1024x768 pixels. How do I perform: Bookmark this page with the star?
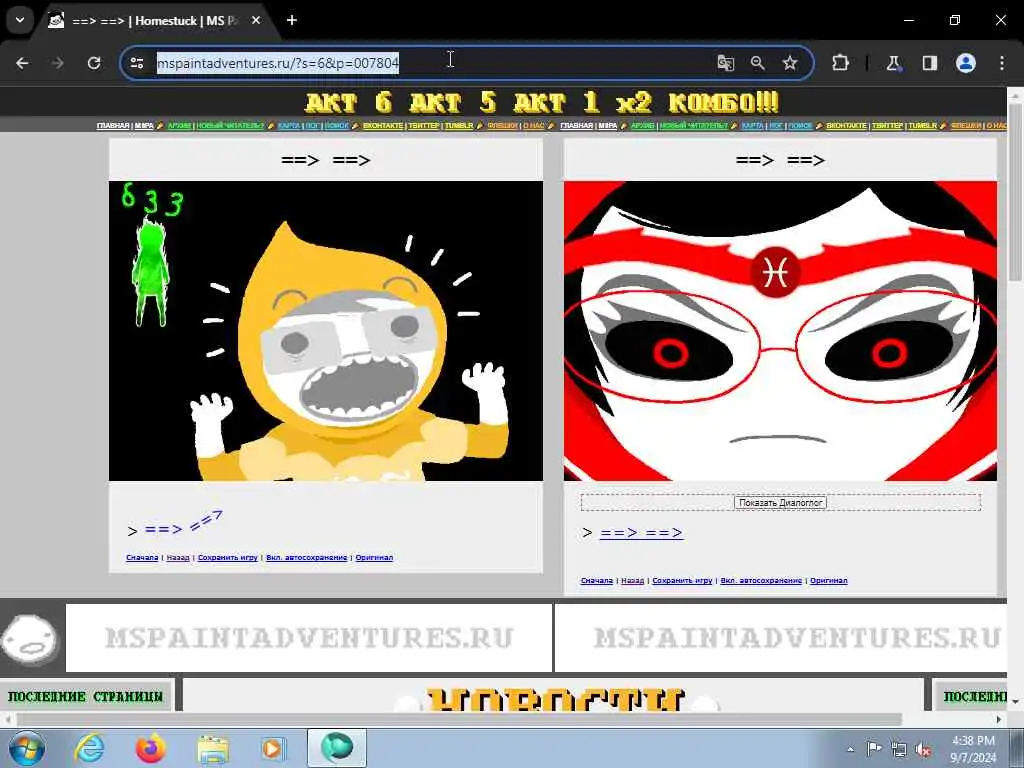click(790, 63)
